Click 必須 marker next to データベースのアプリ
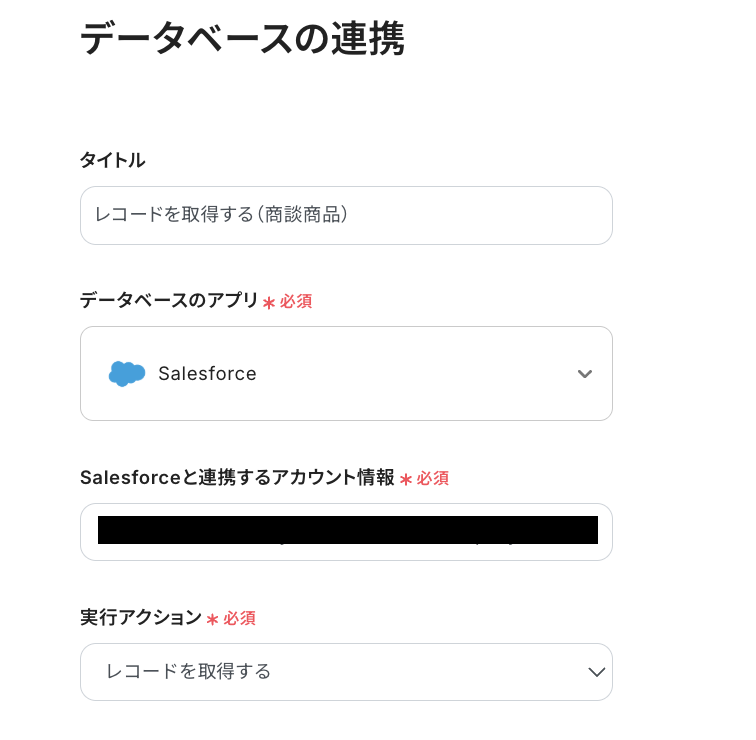Viewport: 756px width, 740px height. 296,301
